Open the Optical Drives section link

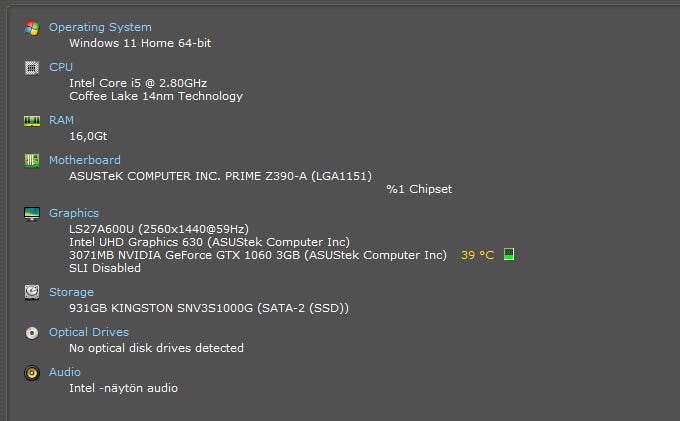pyautogui.click(x=88, y=332)
